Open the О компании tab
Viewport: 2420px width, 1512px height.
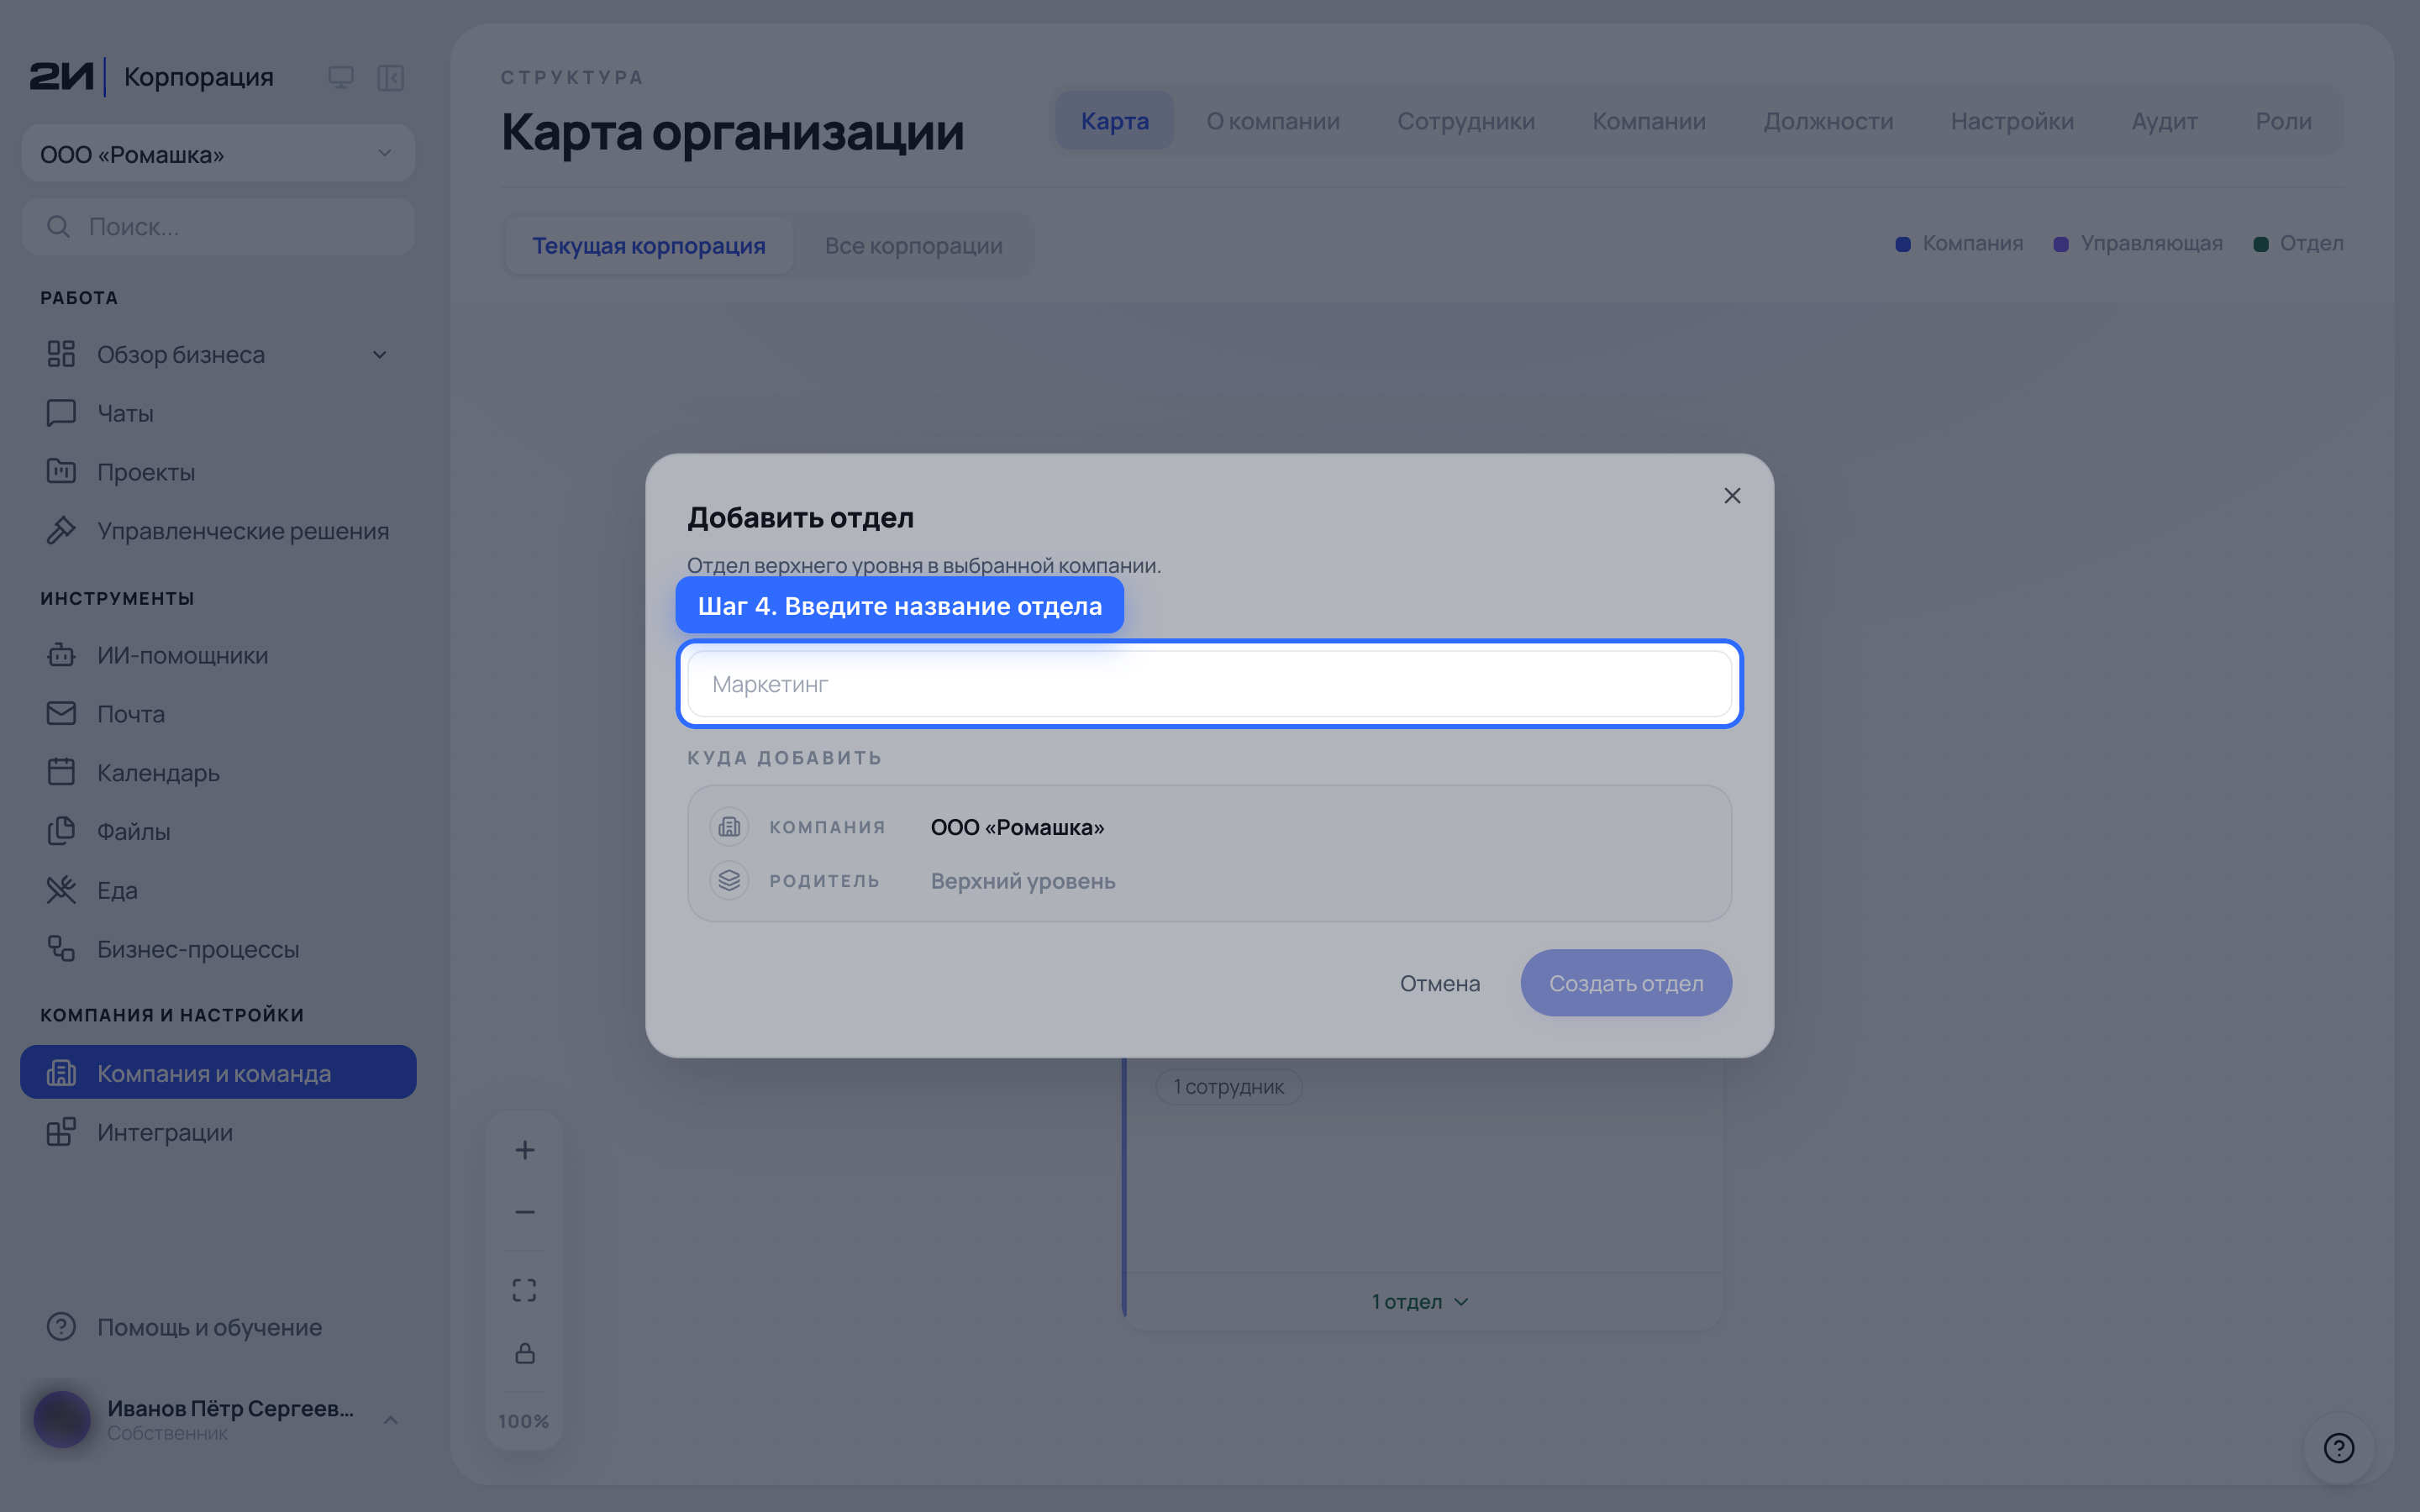pos(1273,121)
